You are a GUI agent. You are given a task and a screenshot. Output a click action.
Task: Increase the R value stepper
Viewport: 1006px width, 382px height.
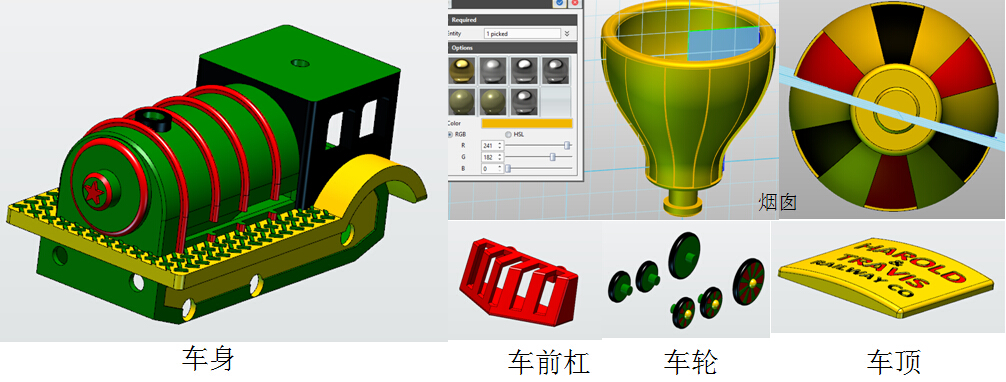point(500,144)
